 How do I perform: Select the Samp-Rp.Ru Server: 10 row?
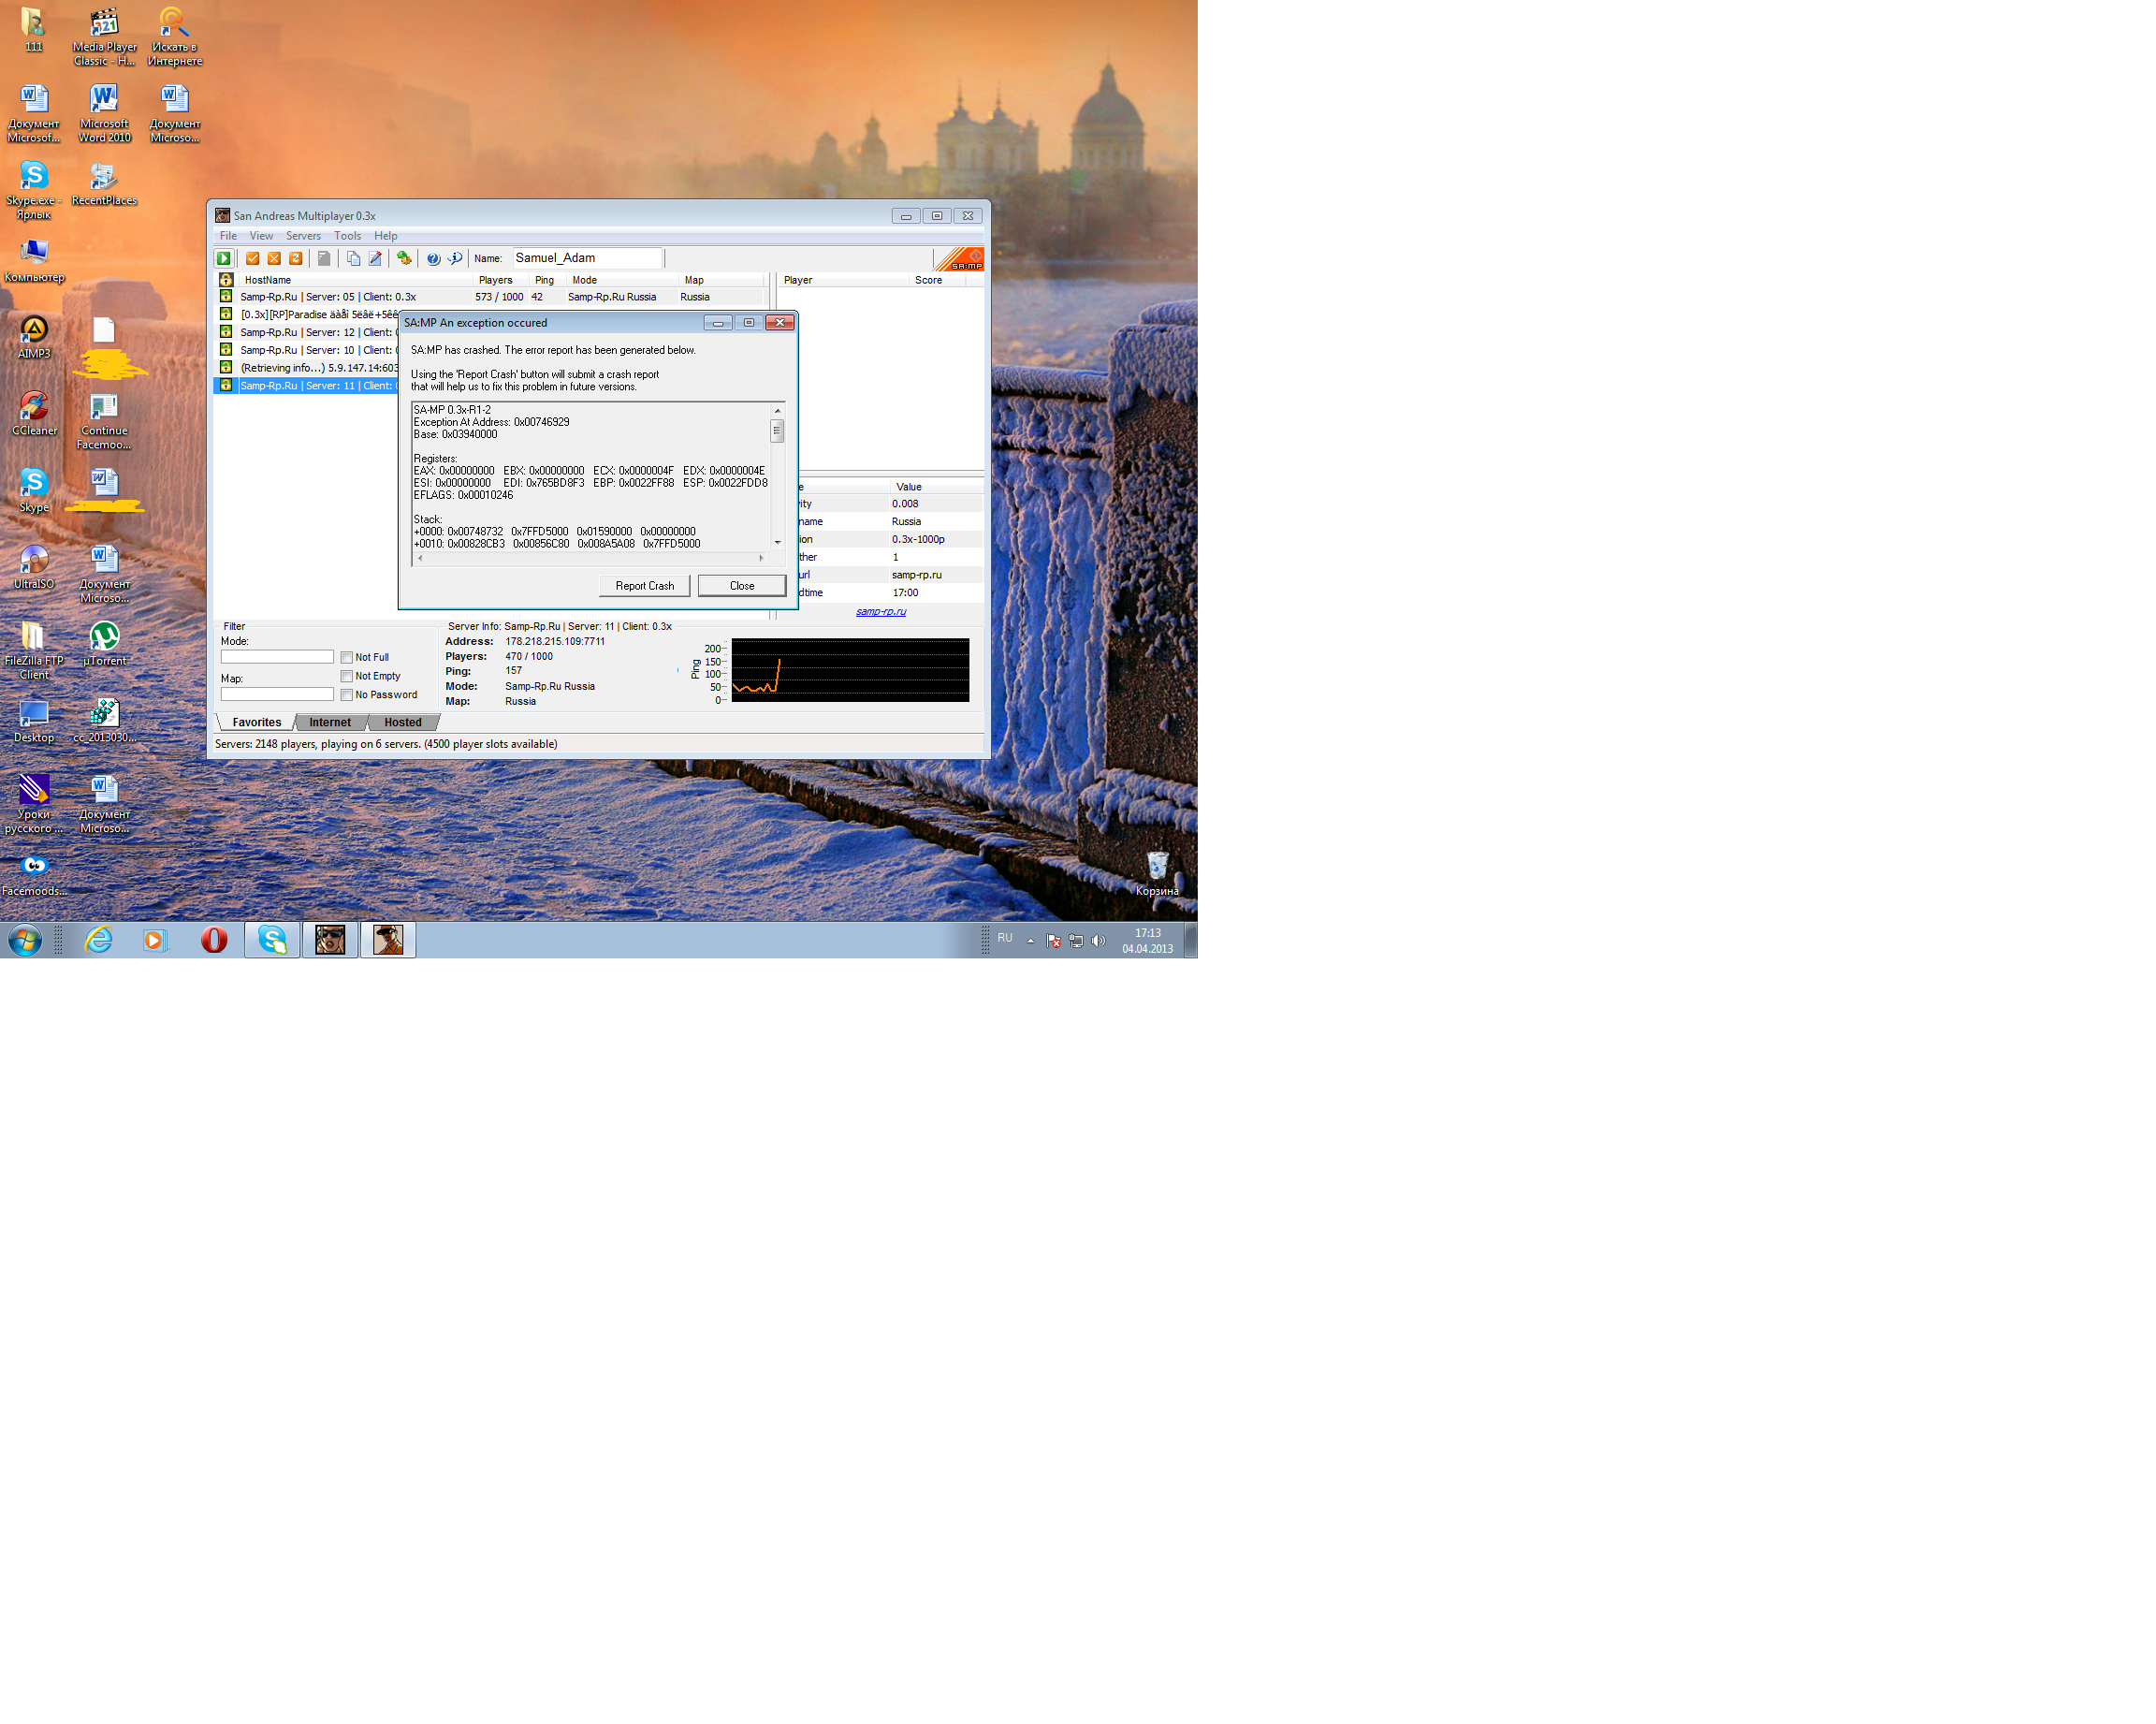point(307,350)
